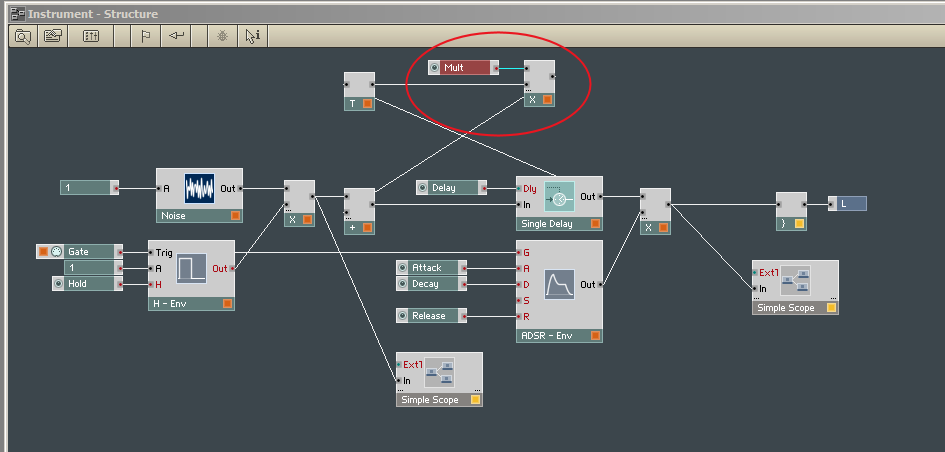Click the Trig input port on H - Env
This screenshot has width=945, height=452.
pos(151,253)
